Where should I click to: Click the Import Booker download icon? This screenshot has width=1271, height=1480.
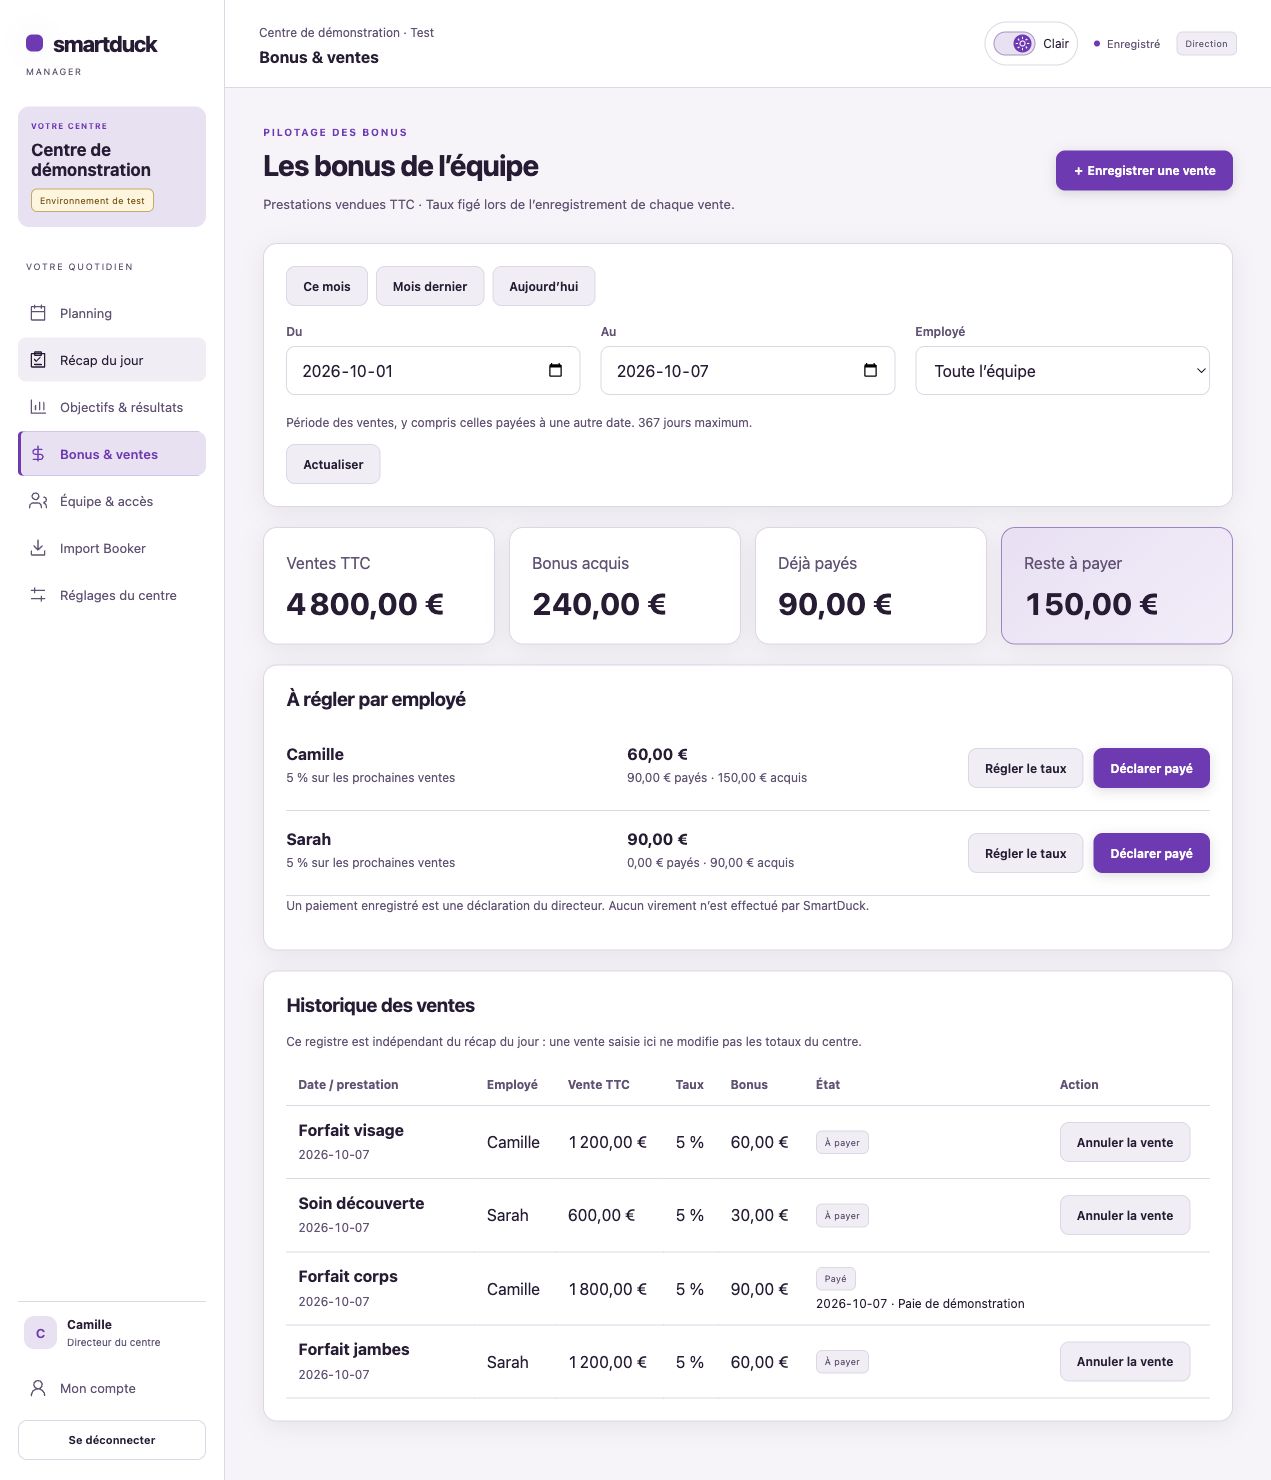click(x=38, y=548)
